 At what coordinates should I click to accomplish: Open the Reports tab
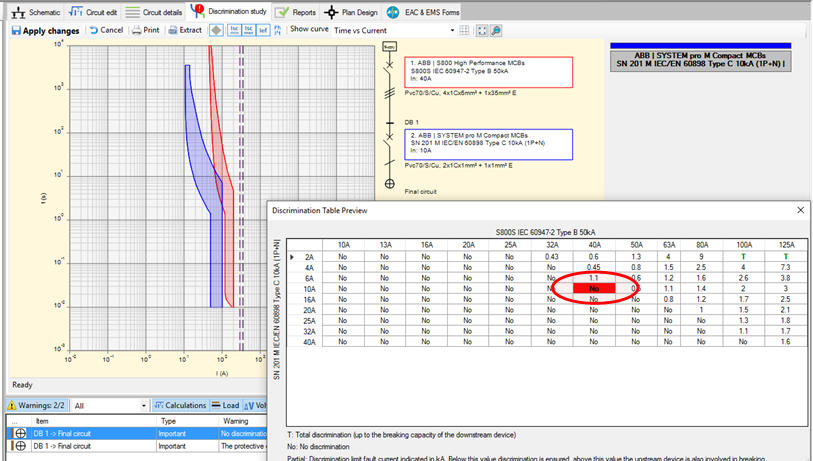[x=296, y=12]
